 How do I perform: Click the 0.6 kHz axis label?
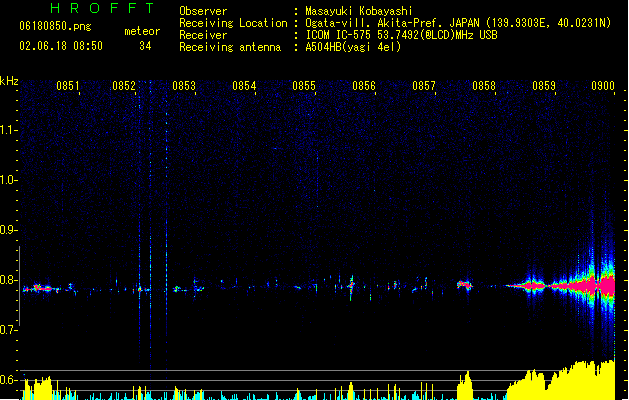(x=8, y=380)
